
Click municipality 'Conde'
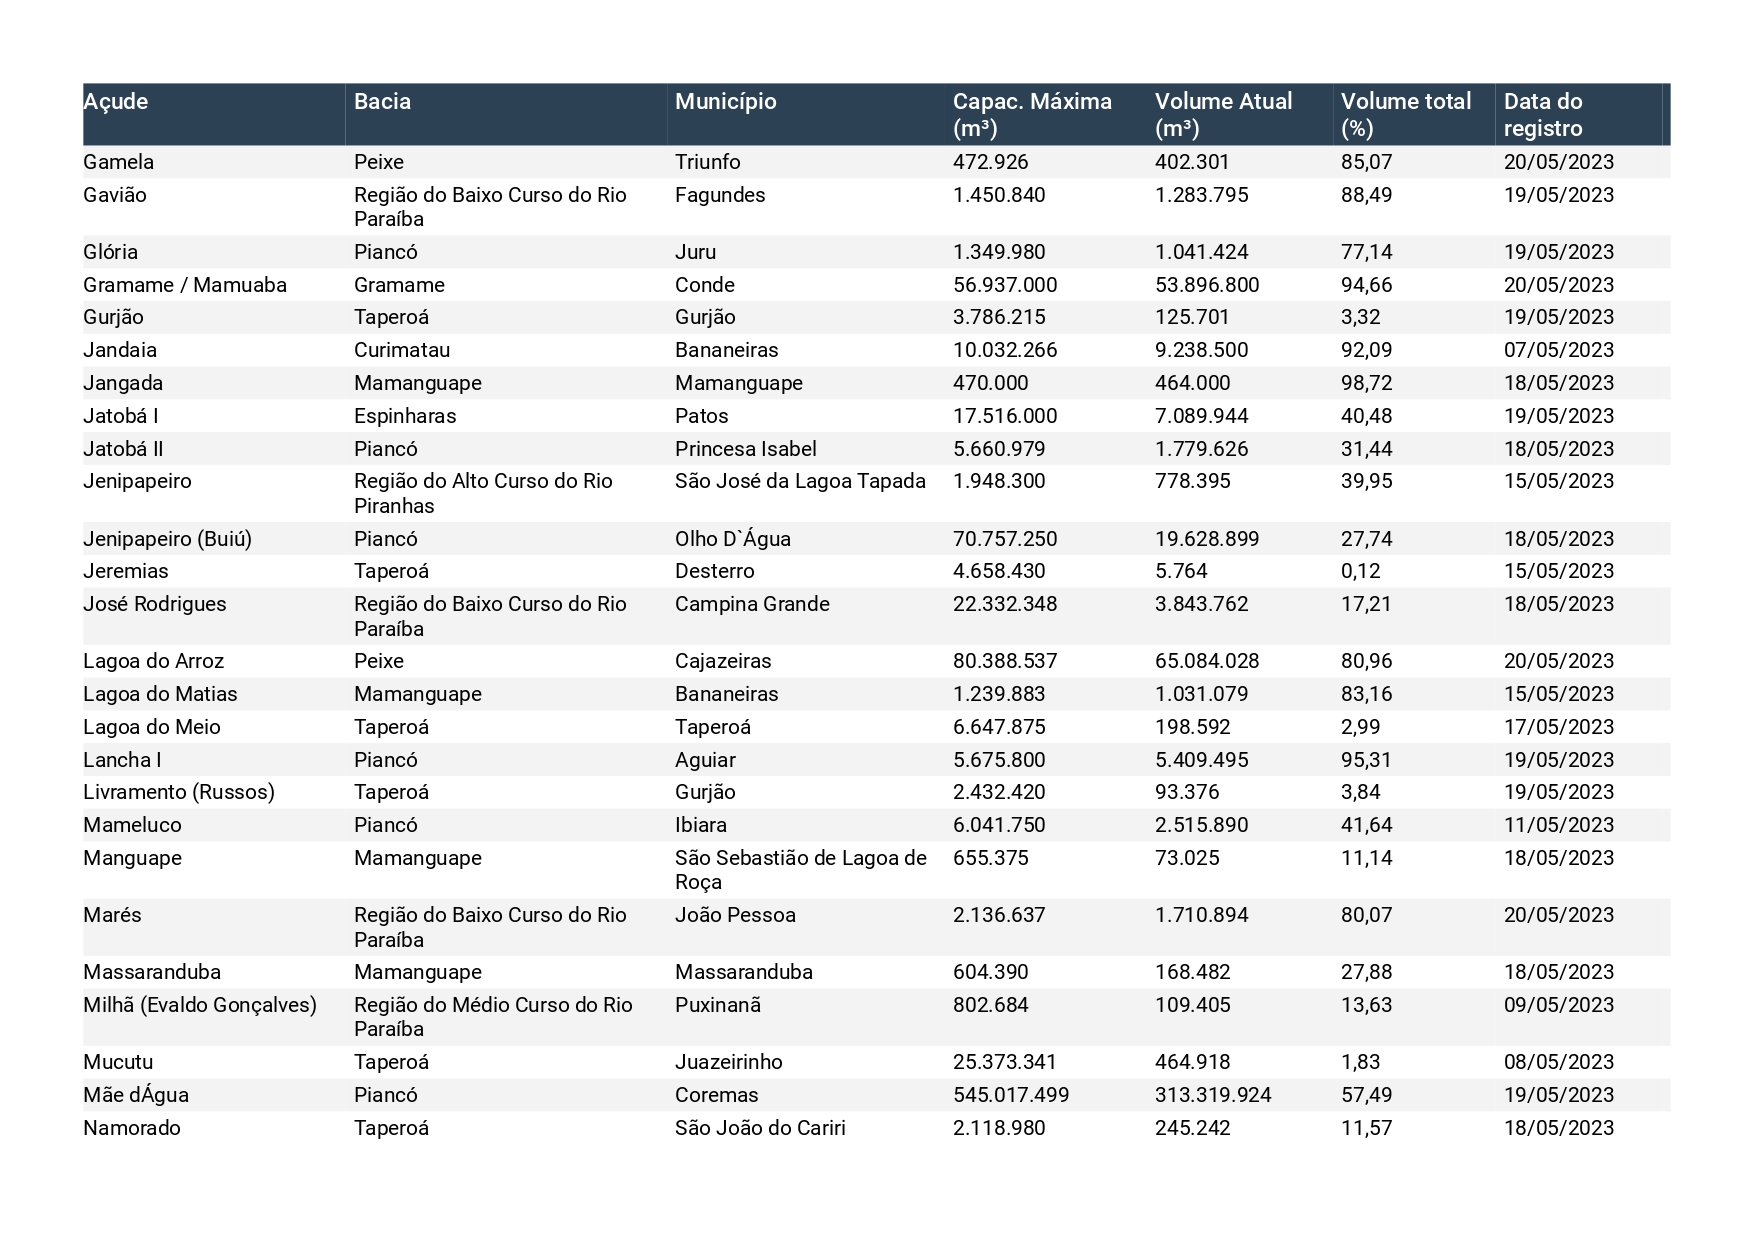[x=705, y=285]
